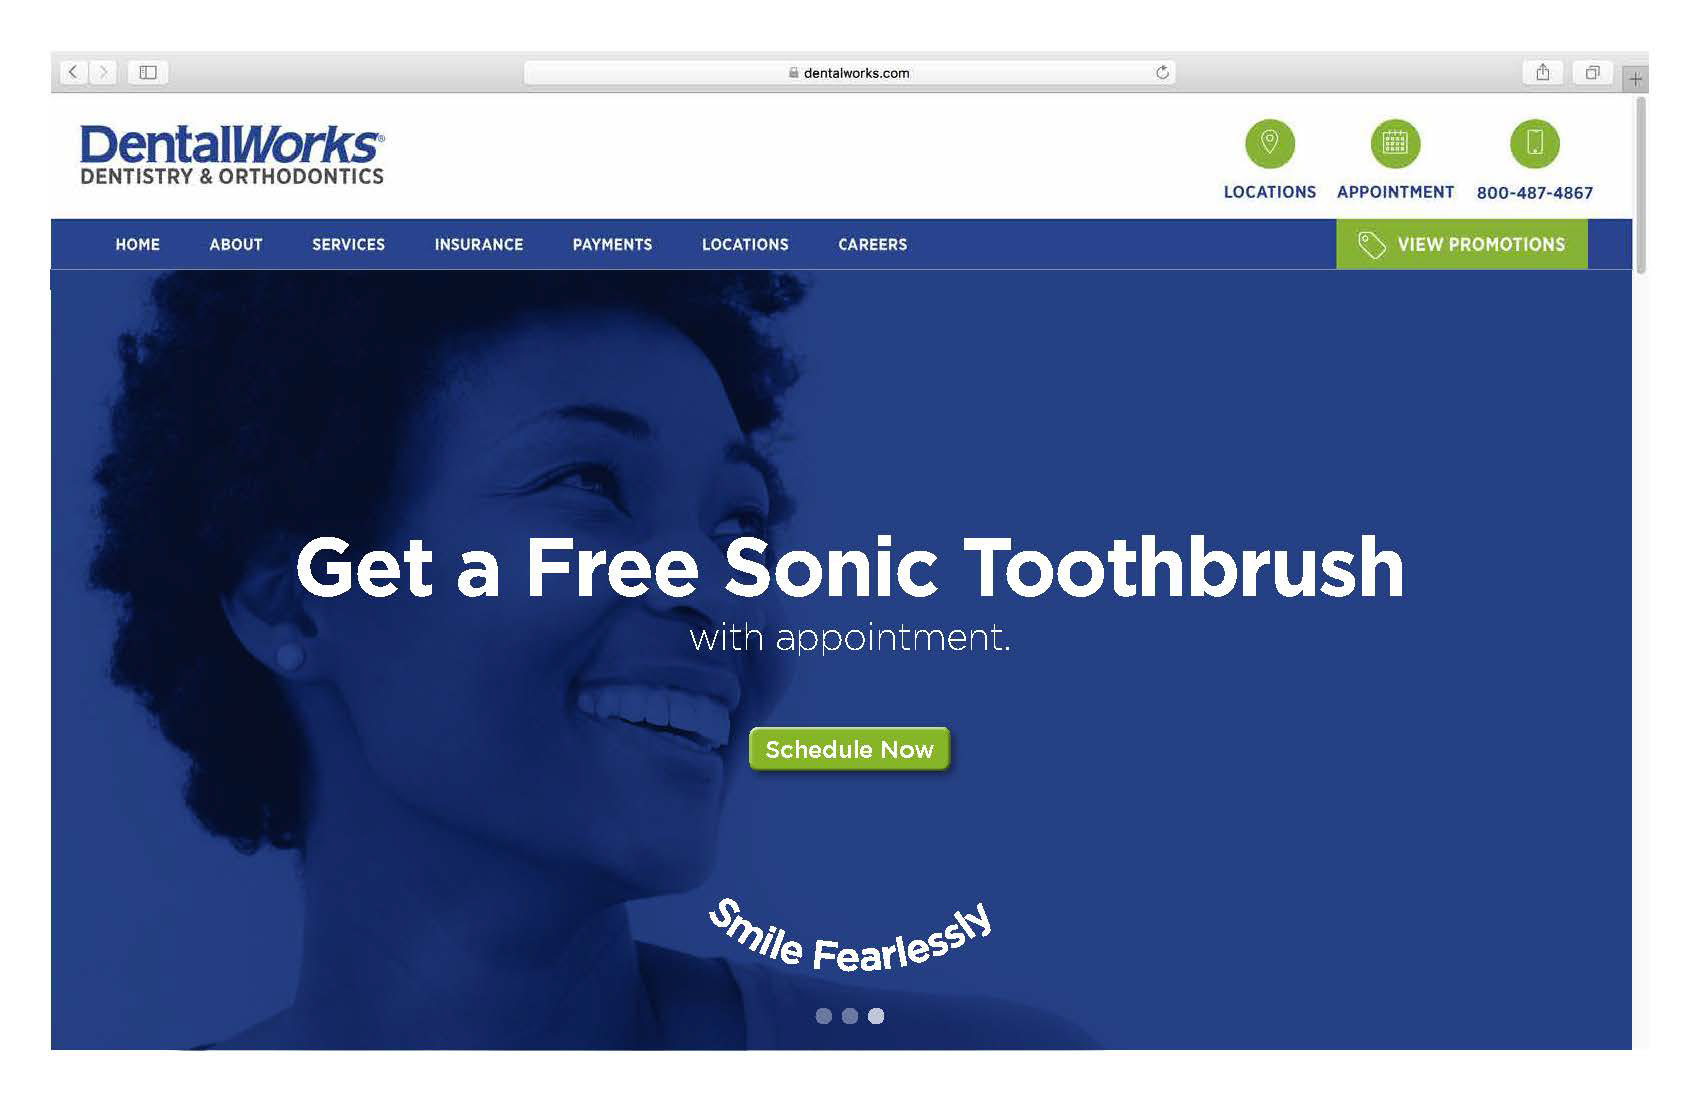Click the Schedule Now button

pos(849,749)
